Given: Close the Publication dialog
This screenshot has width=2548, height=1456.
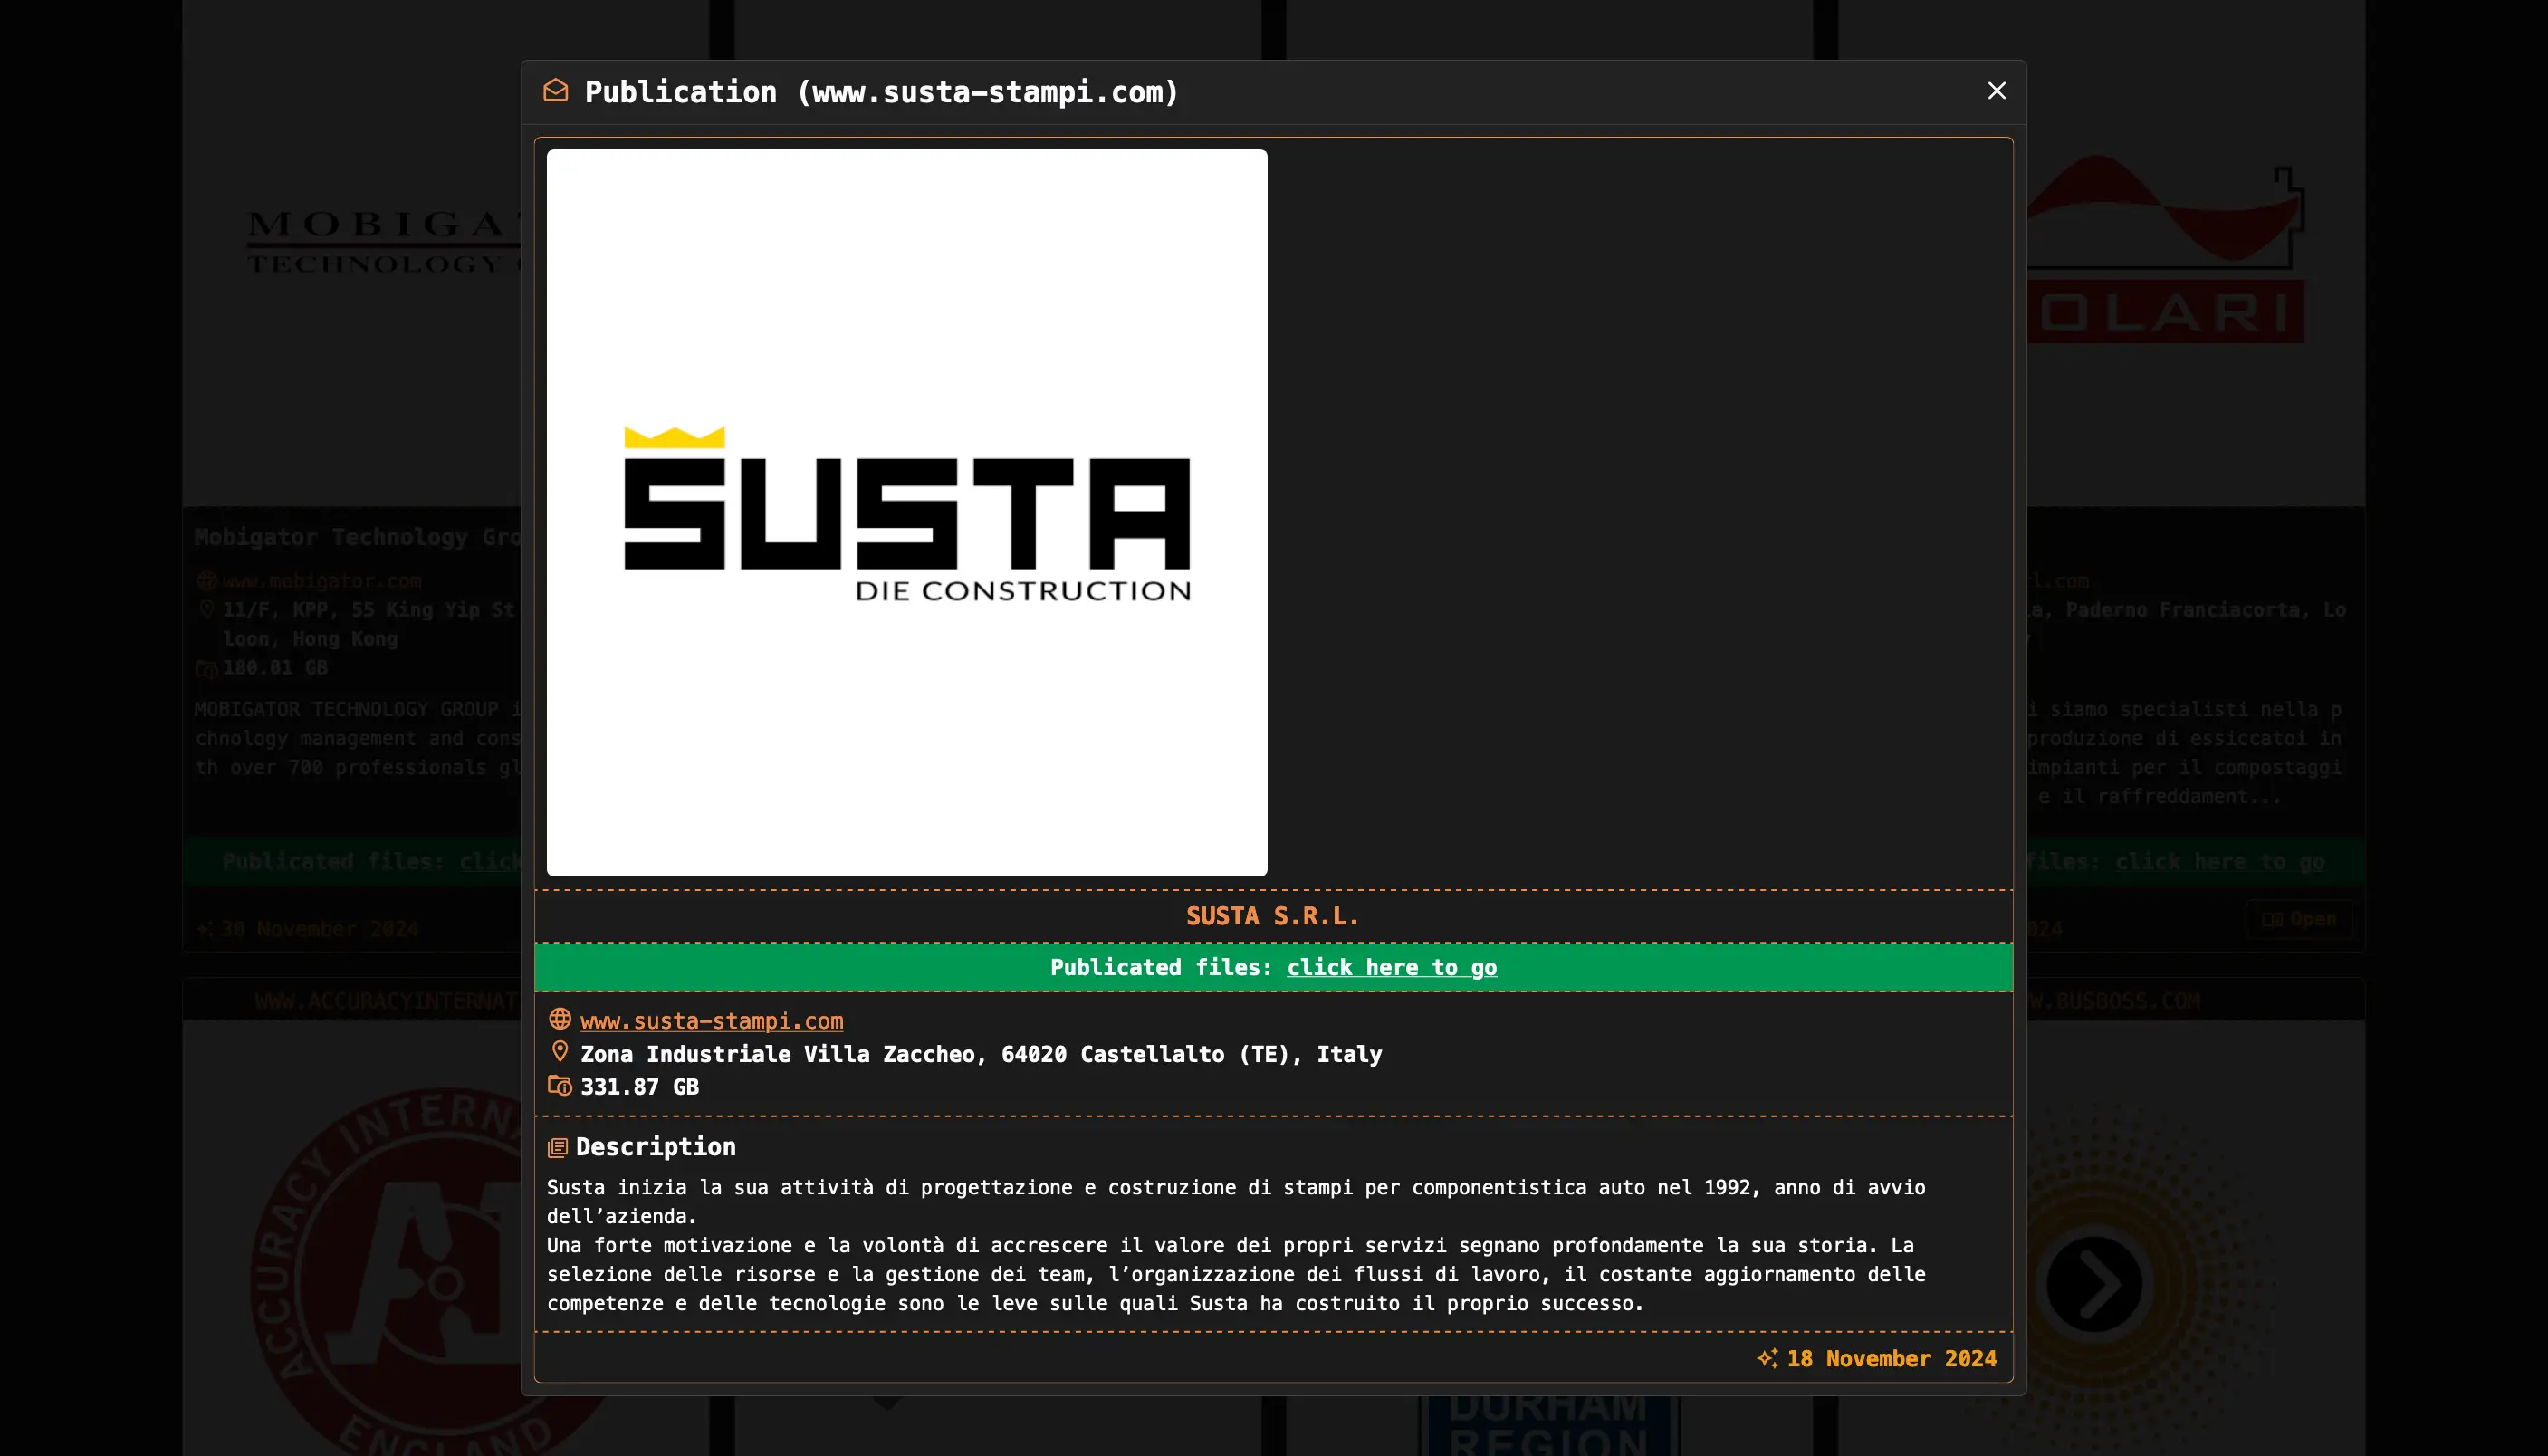Looking at the screenshot, I should [x=1996, y=91].
